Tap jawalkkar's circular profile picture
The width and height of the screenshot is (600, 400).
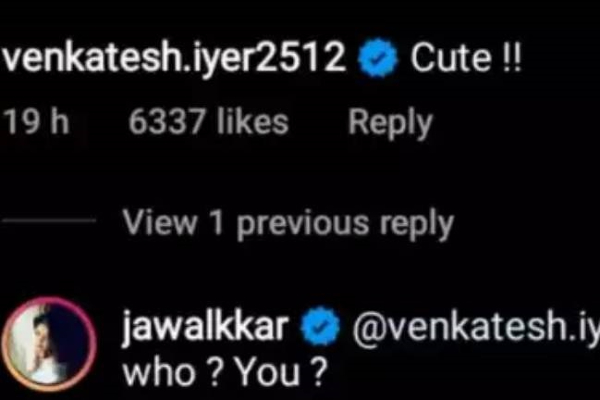pyautogui.click(x=49, y=343)
